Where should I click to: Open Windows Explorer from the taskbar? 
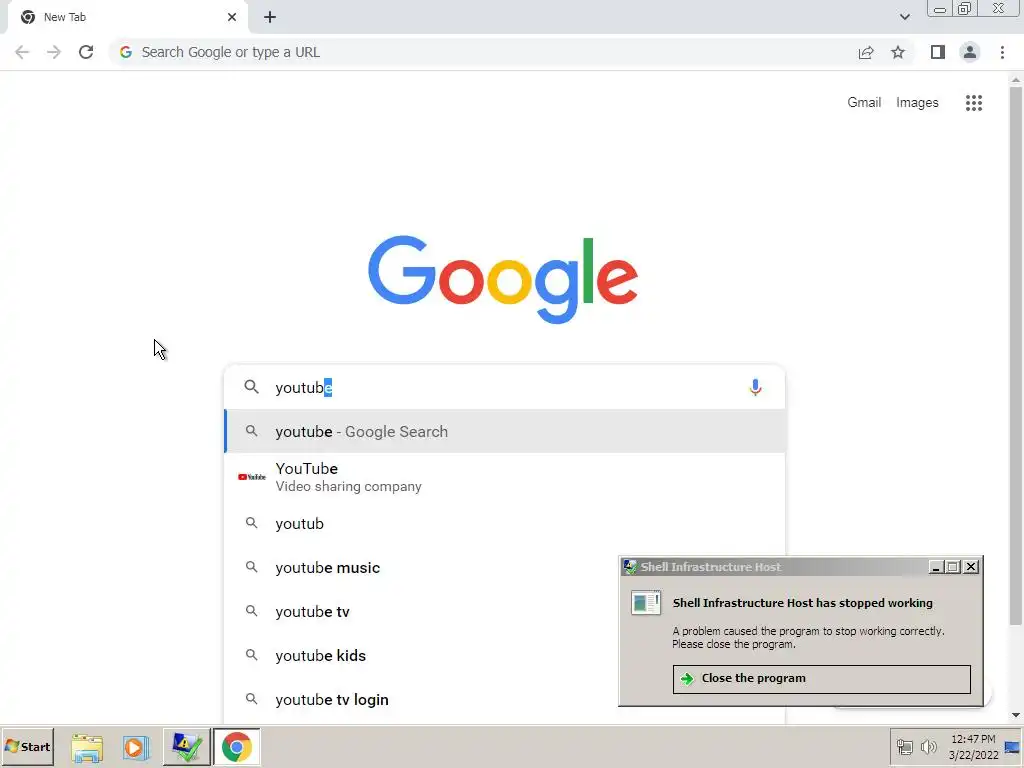tap(87, 747)
